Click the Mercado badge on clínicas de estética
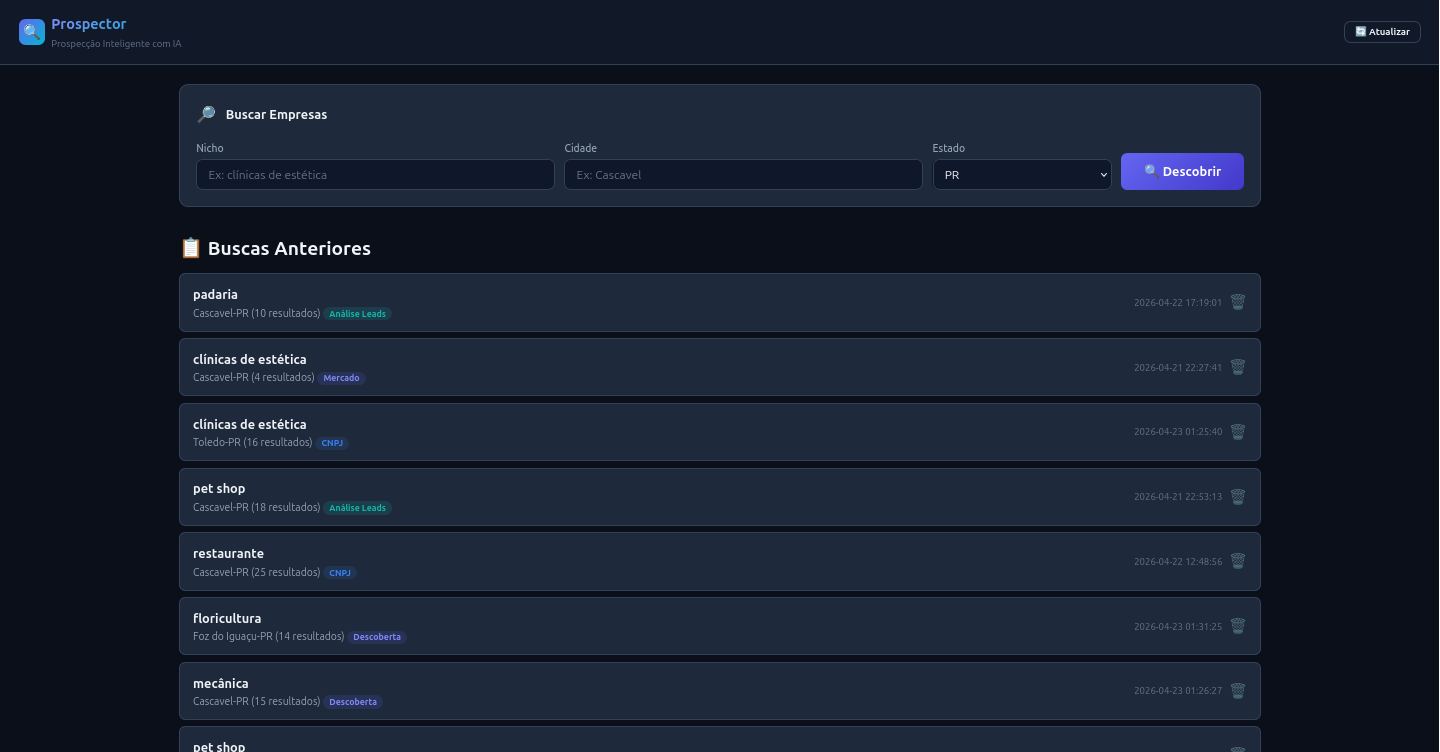Screen dimensions: 1440x752 click(341, 378)
